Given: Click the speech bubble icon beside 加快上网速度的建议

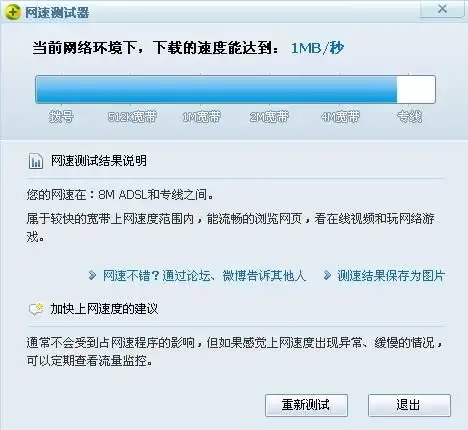Looking at the screenshot, I should [36, 309].
